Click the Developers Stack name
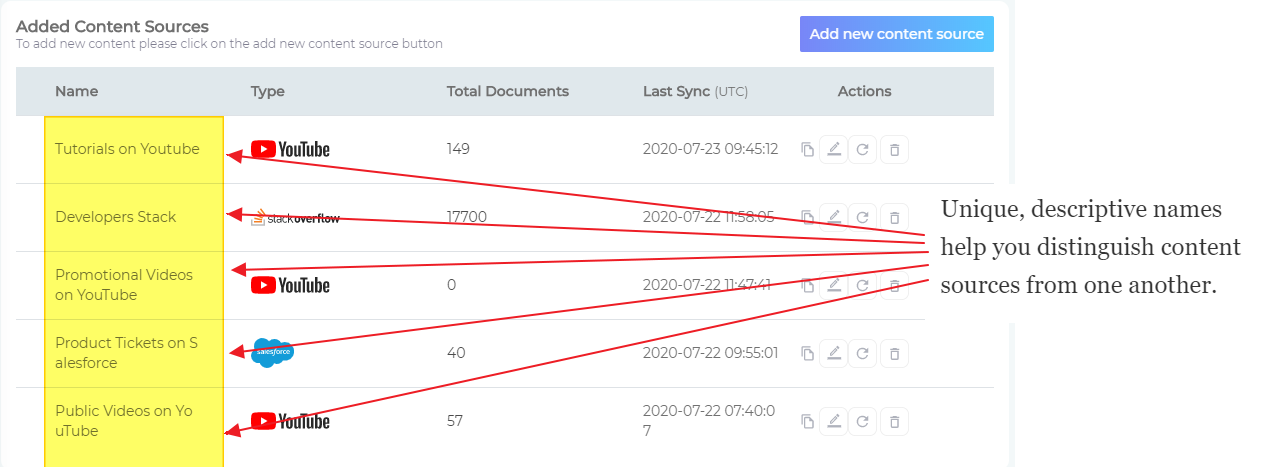The width and height of the screenshot is (1261, 467). pos(115,217)
